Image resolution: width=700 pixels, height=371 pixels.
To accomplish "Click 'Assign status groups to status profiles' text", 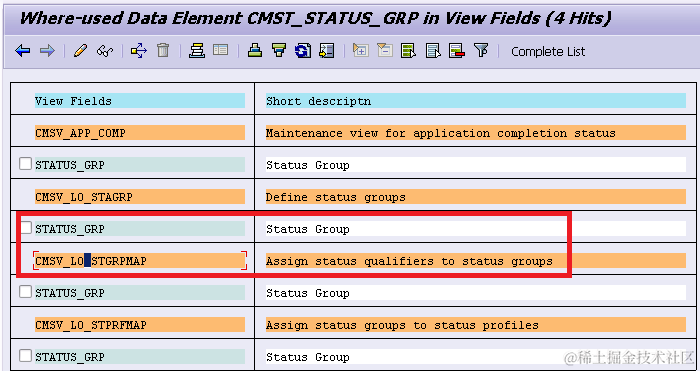I will click(402, 325).
